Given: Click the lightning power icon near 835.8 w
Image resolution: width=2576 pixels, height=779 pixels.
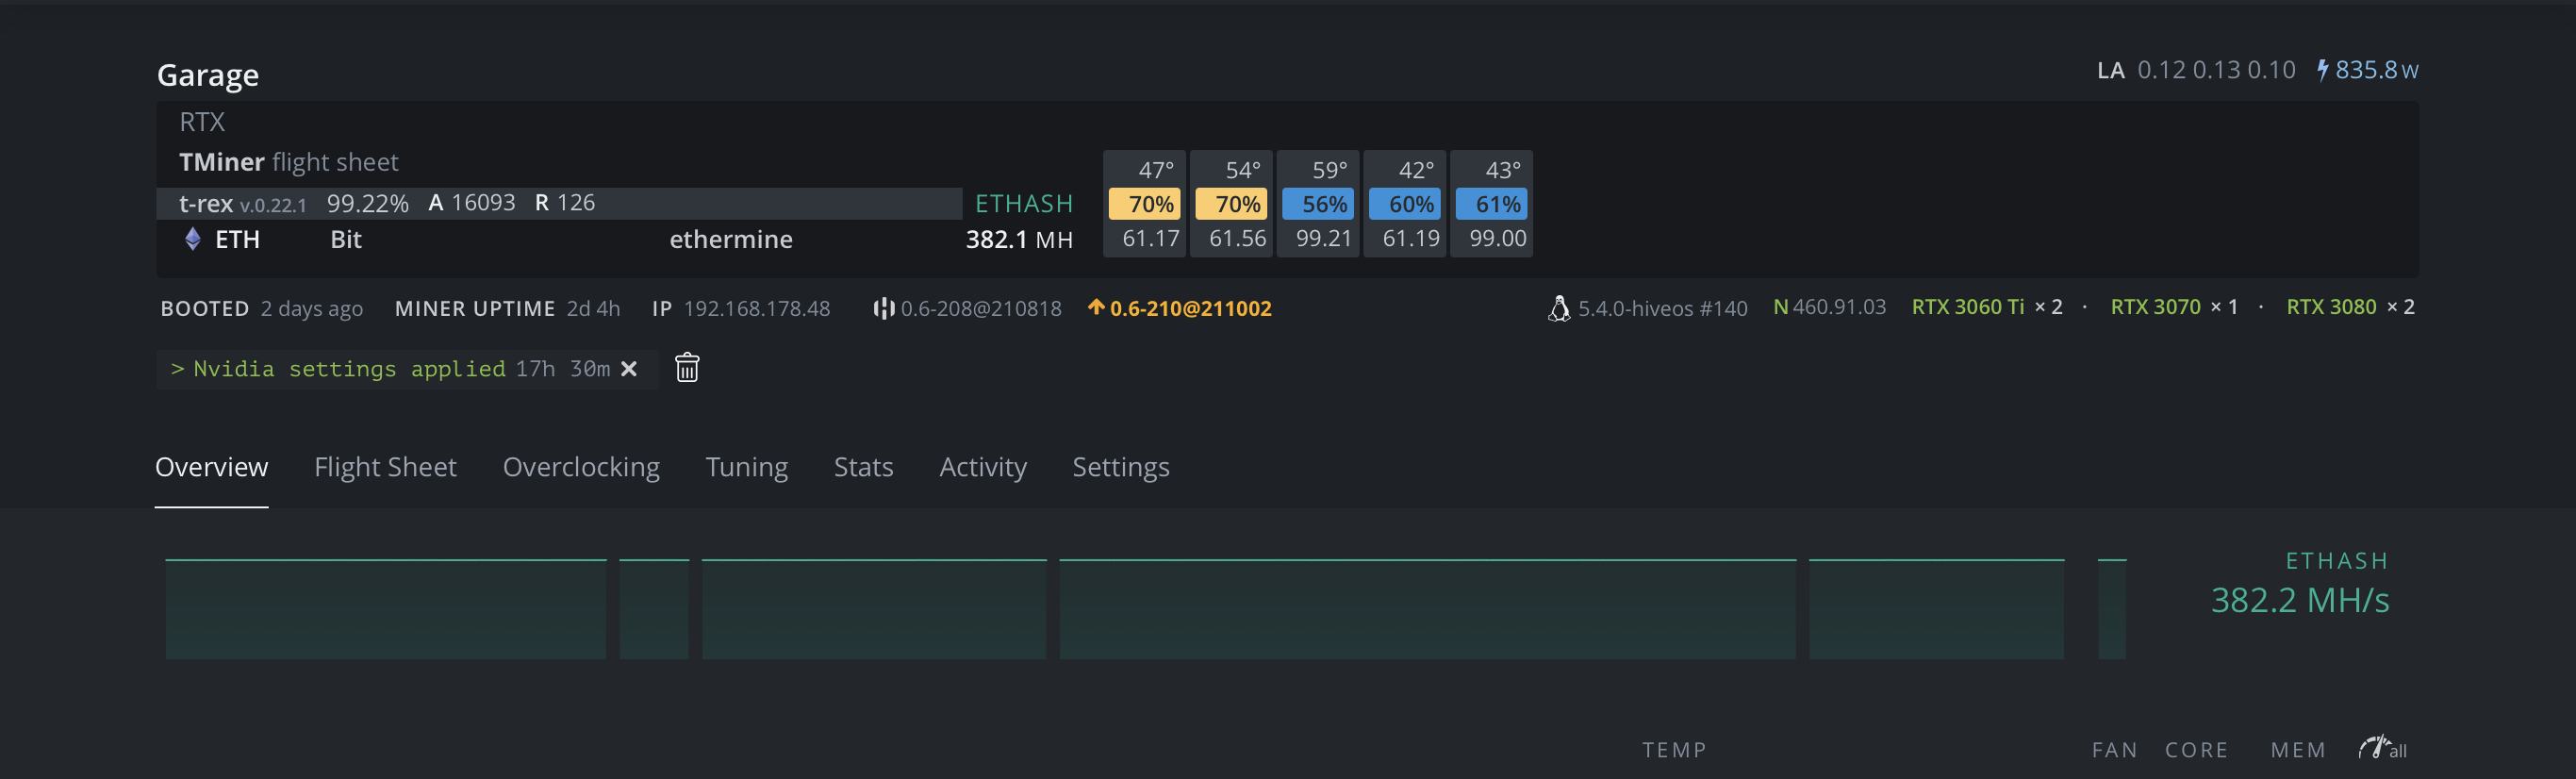Looking at the screenshot, I should (2323, 70).
